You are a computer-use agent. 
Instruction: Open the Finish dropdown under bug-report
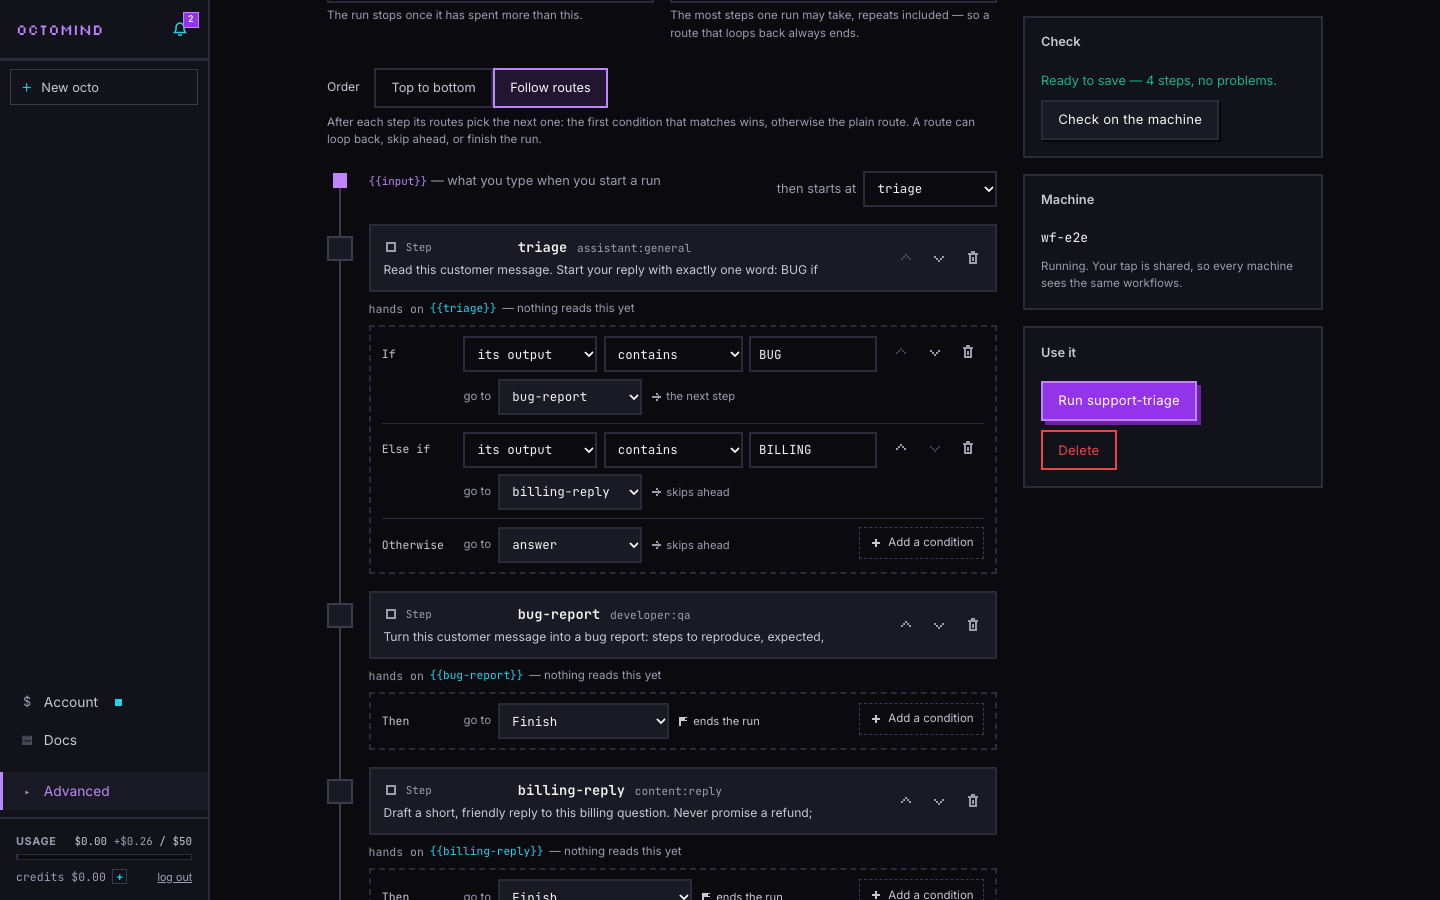[583, 721]
